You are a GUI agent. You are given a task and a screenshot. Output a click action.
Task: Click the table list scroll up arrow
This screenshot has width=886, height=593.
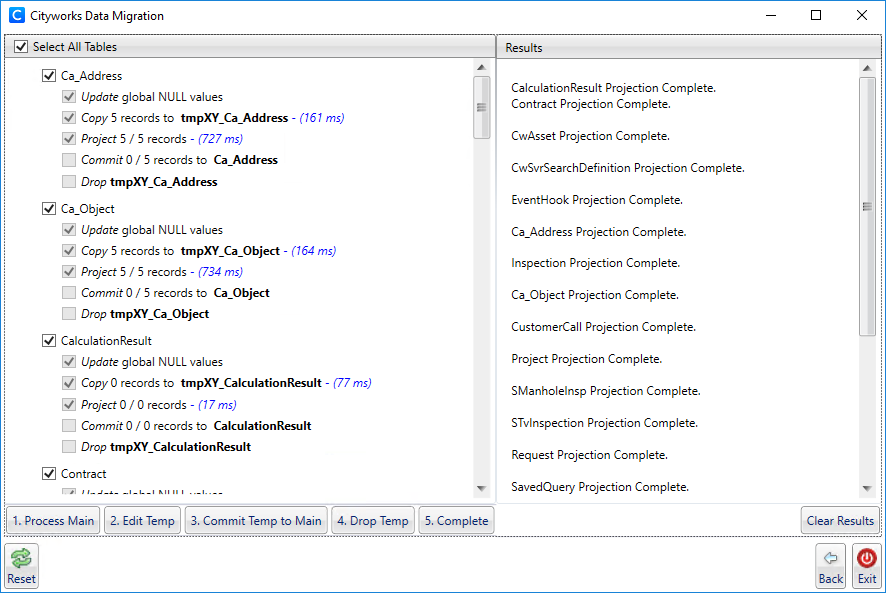click(x=481, y=67)
